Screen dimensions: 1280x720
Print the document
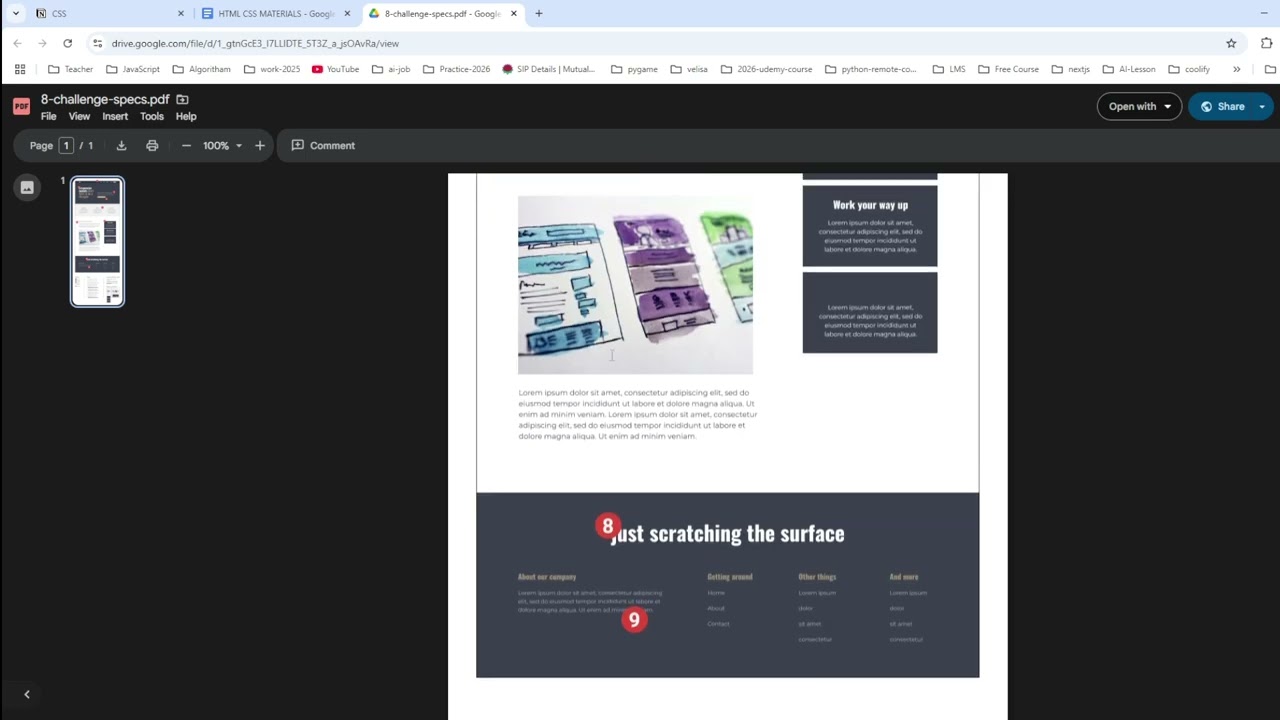152,146
